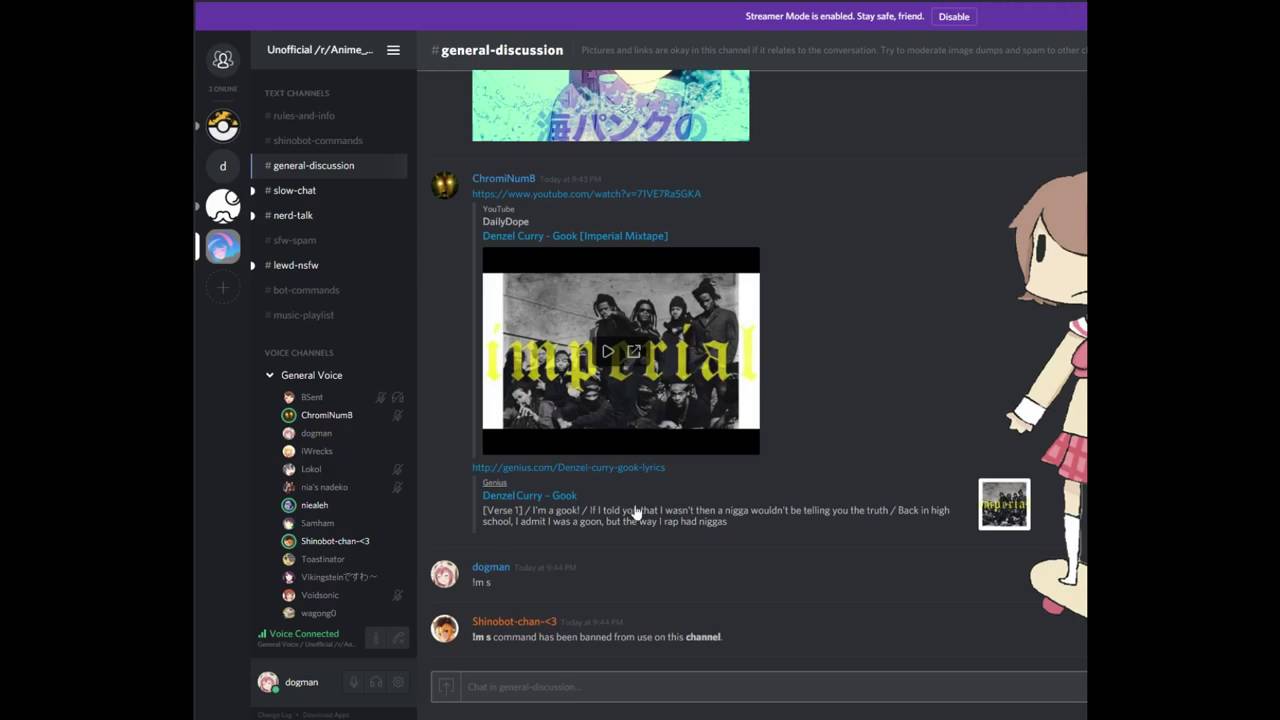Toggle headphone deafen in user panel
This screenshot has width=1280, height=720.
point(376,682)
